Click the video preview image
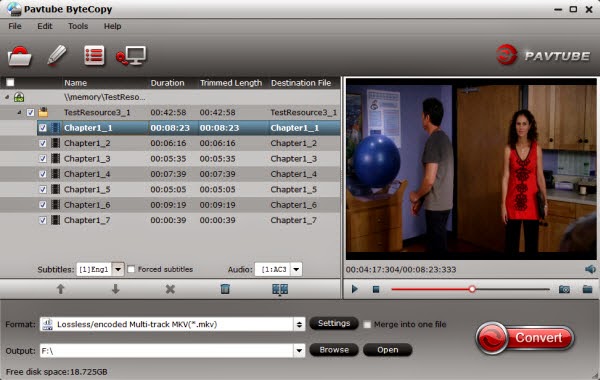600x380 pixels. (471, 169)
